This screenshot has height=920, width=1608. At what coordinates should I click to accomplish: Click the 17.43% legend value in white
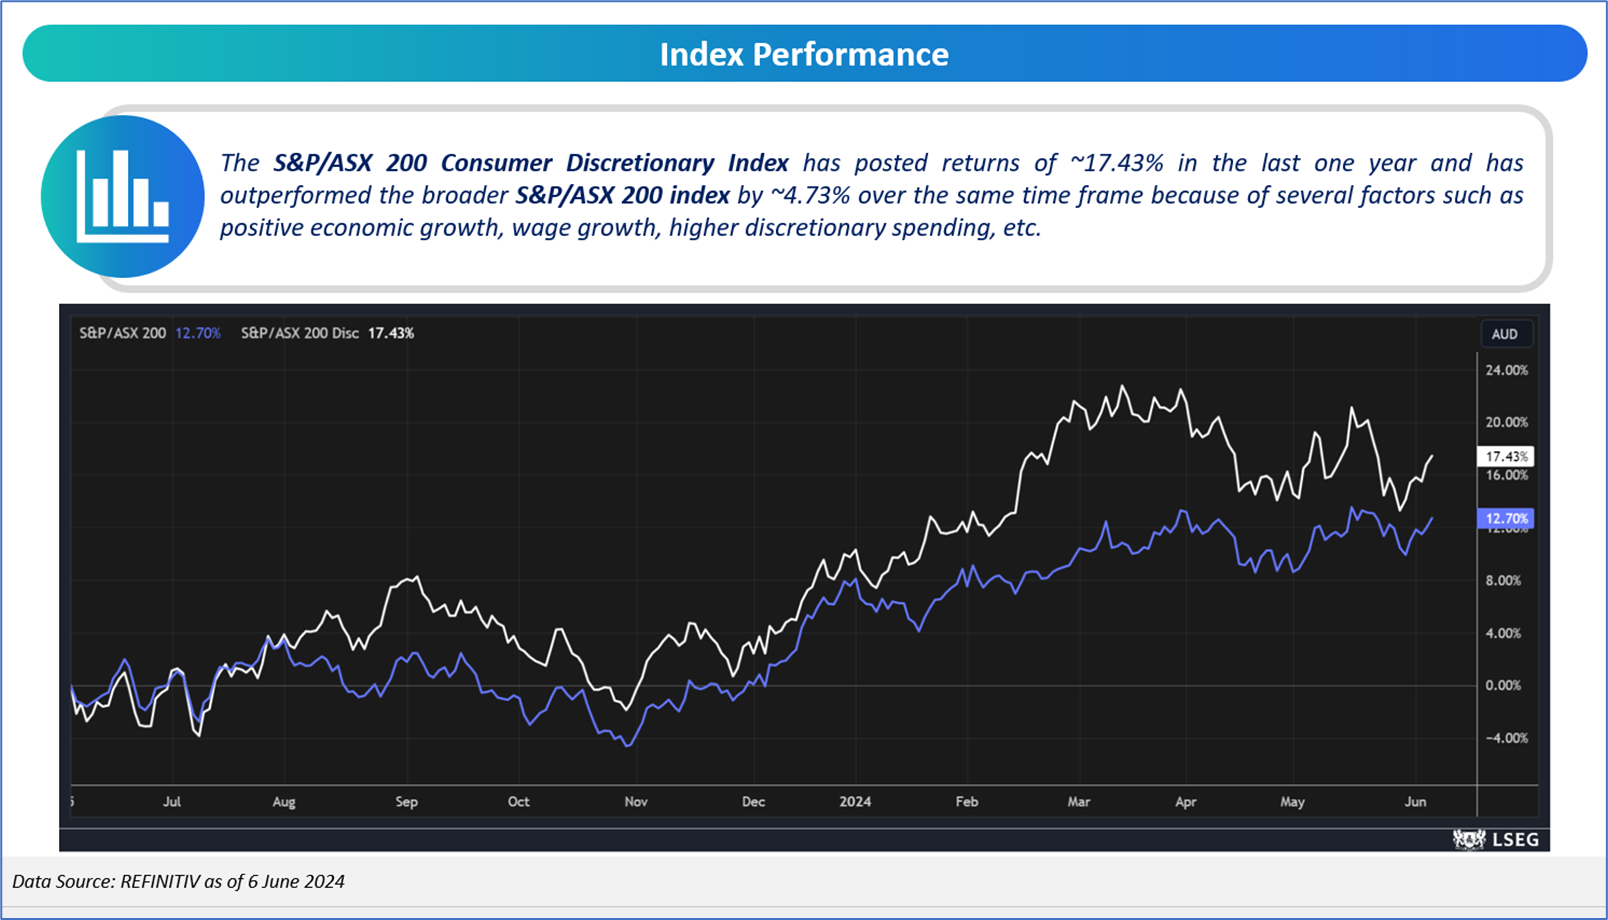pyautogui.click(x=391, y=333)
